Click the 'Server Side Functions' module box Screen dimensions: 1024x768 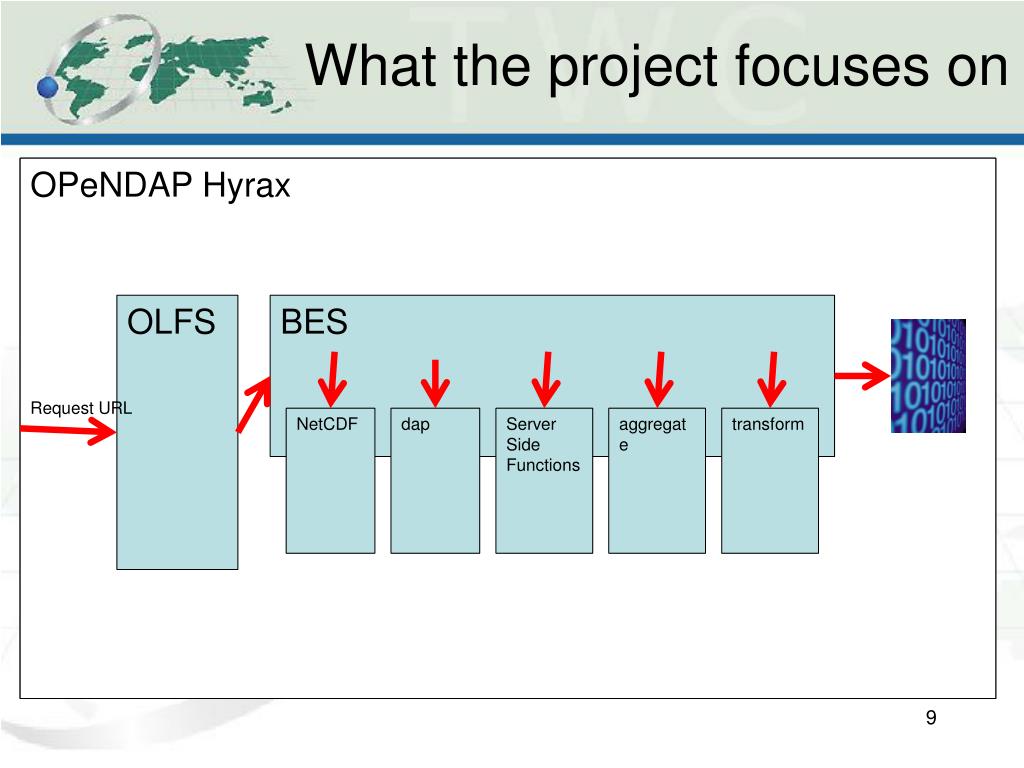[544, 481]
